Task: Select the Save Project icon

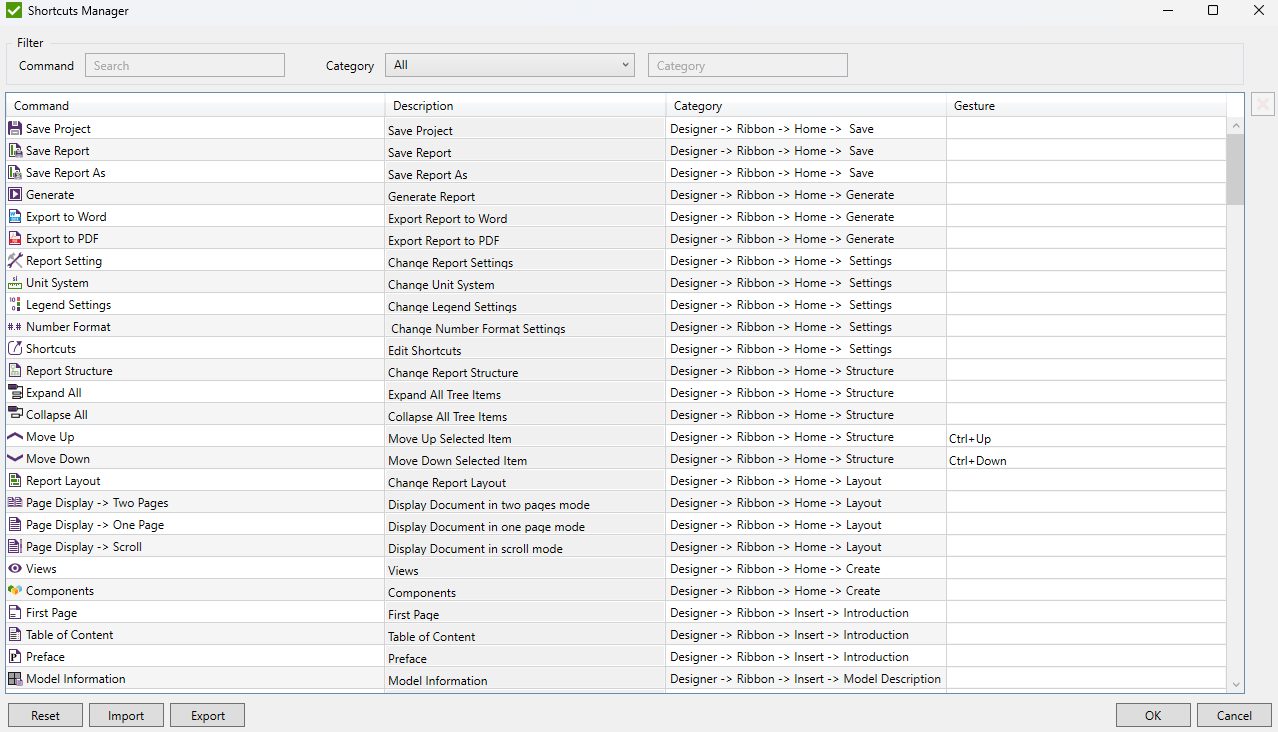Action: click(14, 128)
